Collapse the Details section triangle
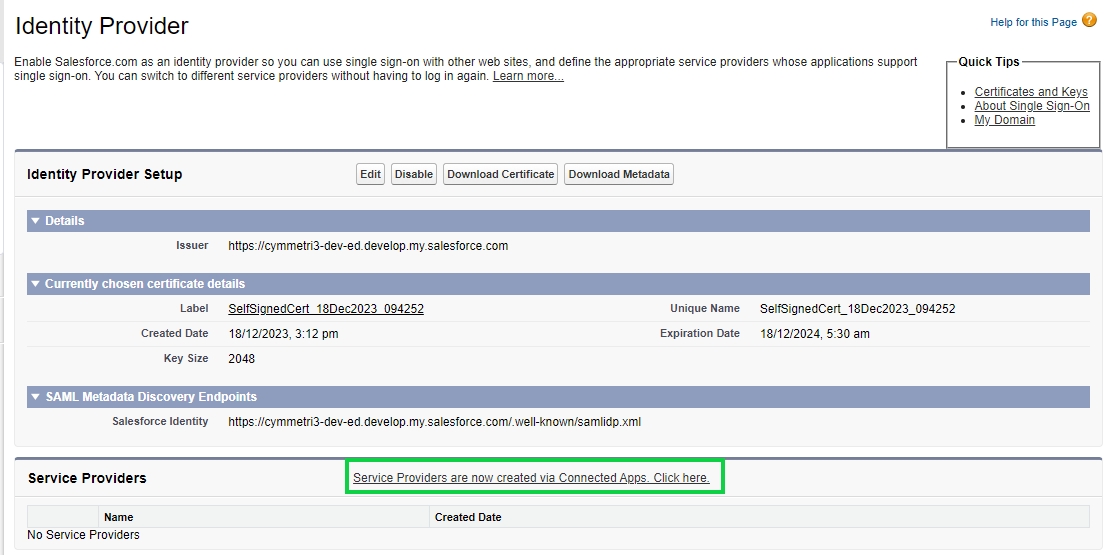The height and width of the screenshot is (555, 1109). pos(36,221)
